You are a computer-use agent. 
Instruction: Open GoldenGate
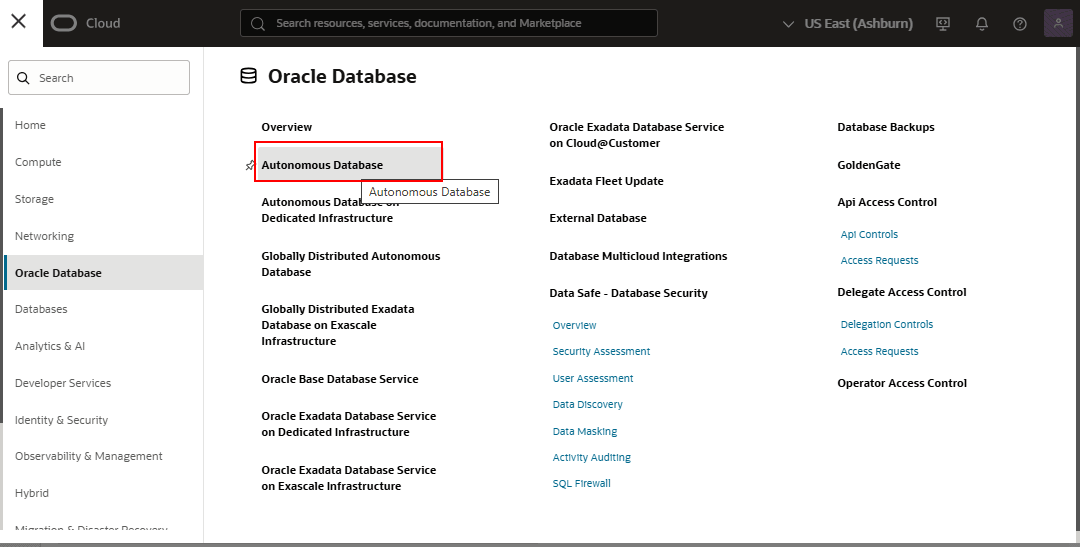[869, 165]
